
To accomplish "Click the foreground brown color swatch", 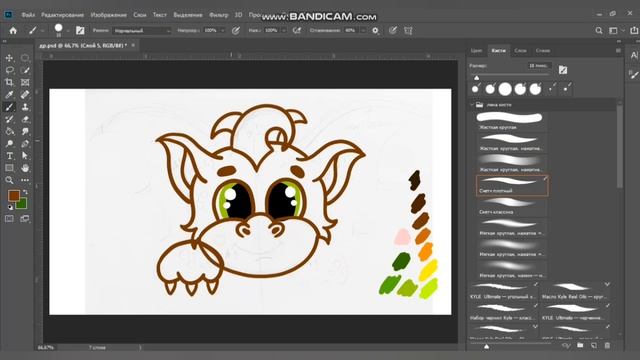I will coord(13,196).
